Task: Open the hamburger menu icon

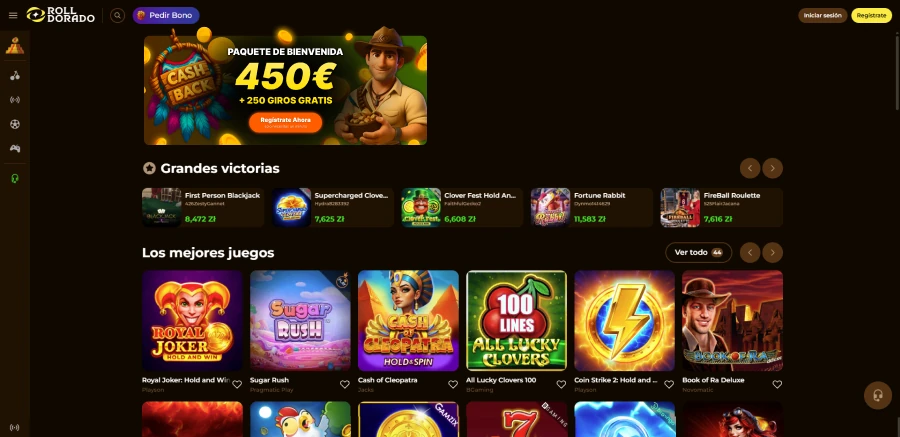Action: [x=13, y=16]
